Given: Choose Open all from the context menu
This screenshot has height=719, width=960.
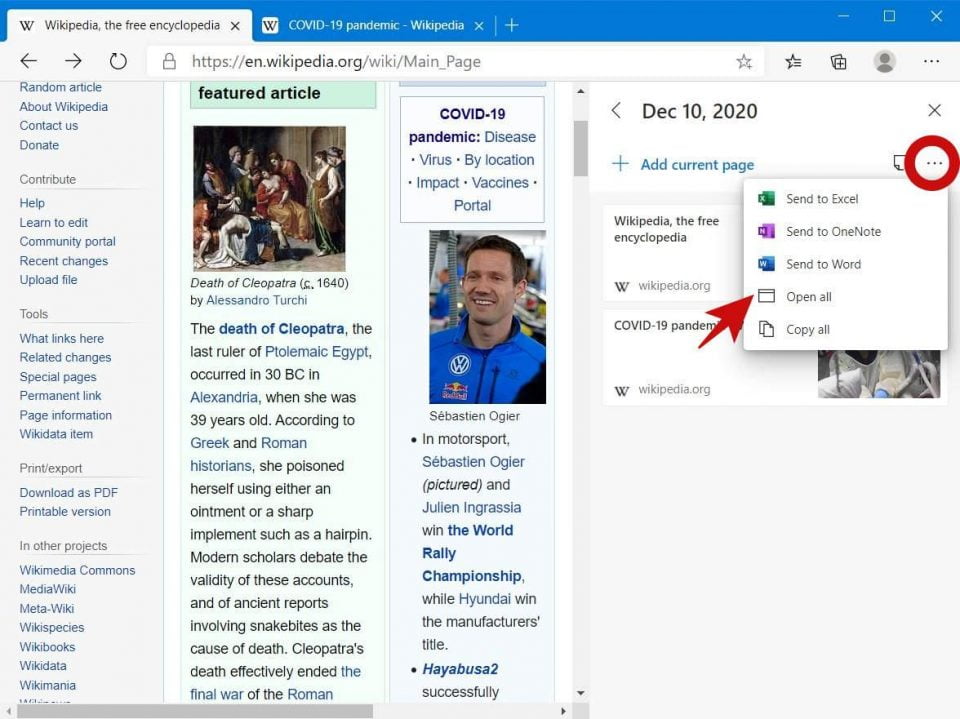Looking at the screenshot, I should (x=806, y=296).
